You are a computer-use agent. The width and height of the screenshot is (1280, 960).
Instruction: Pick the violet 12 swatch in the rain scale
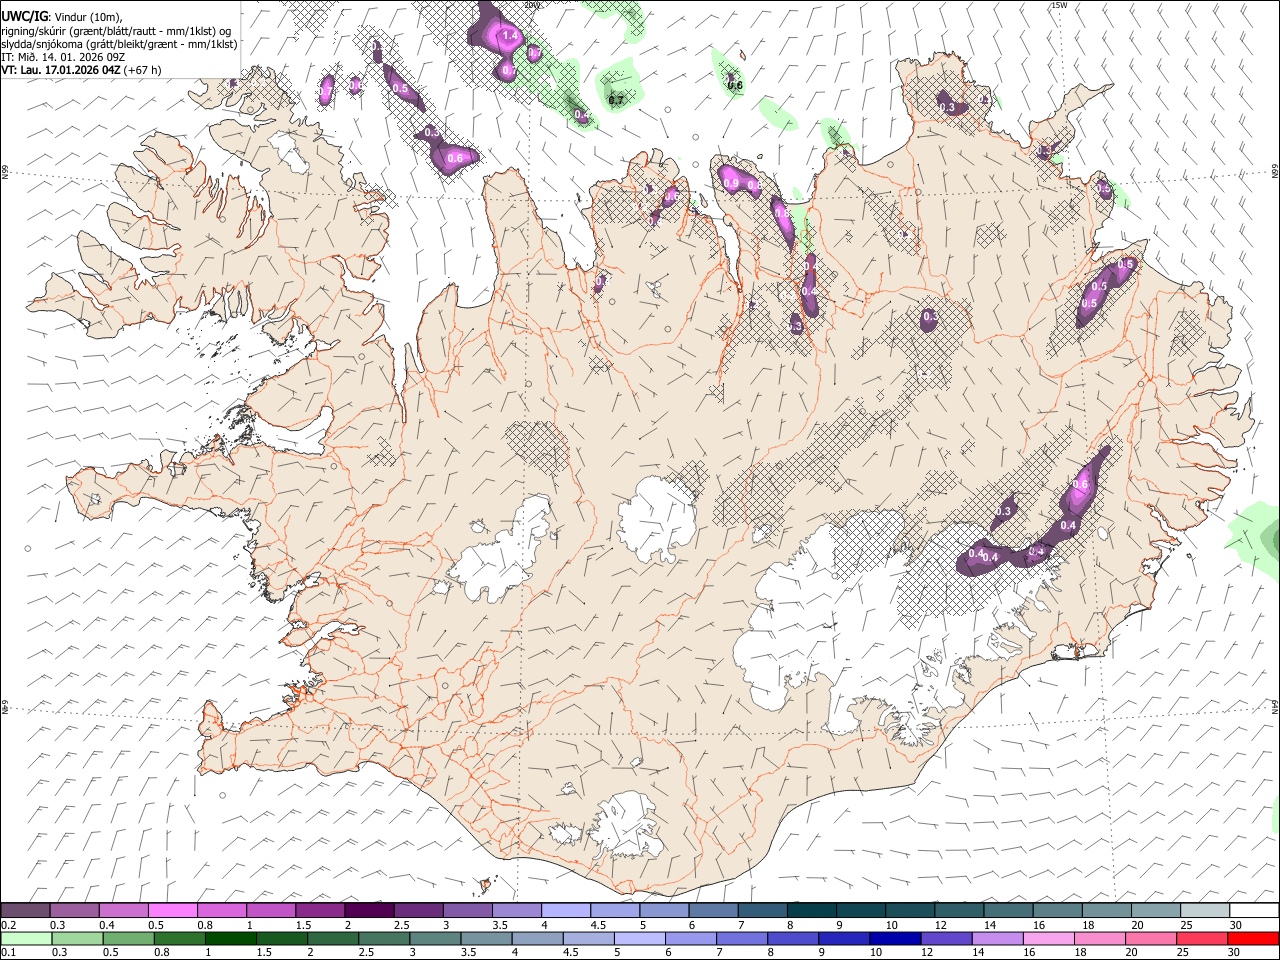946,939
